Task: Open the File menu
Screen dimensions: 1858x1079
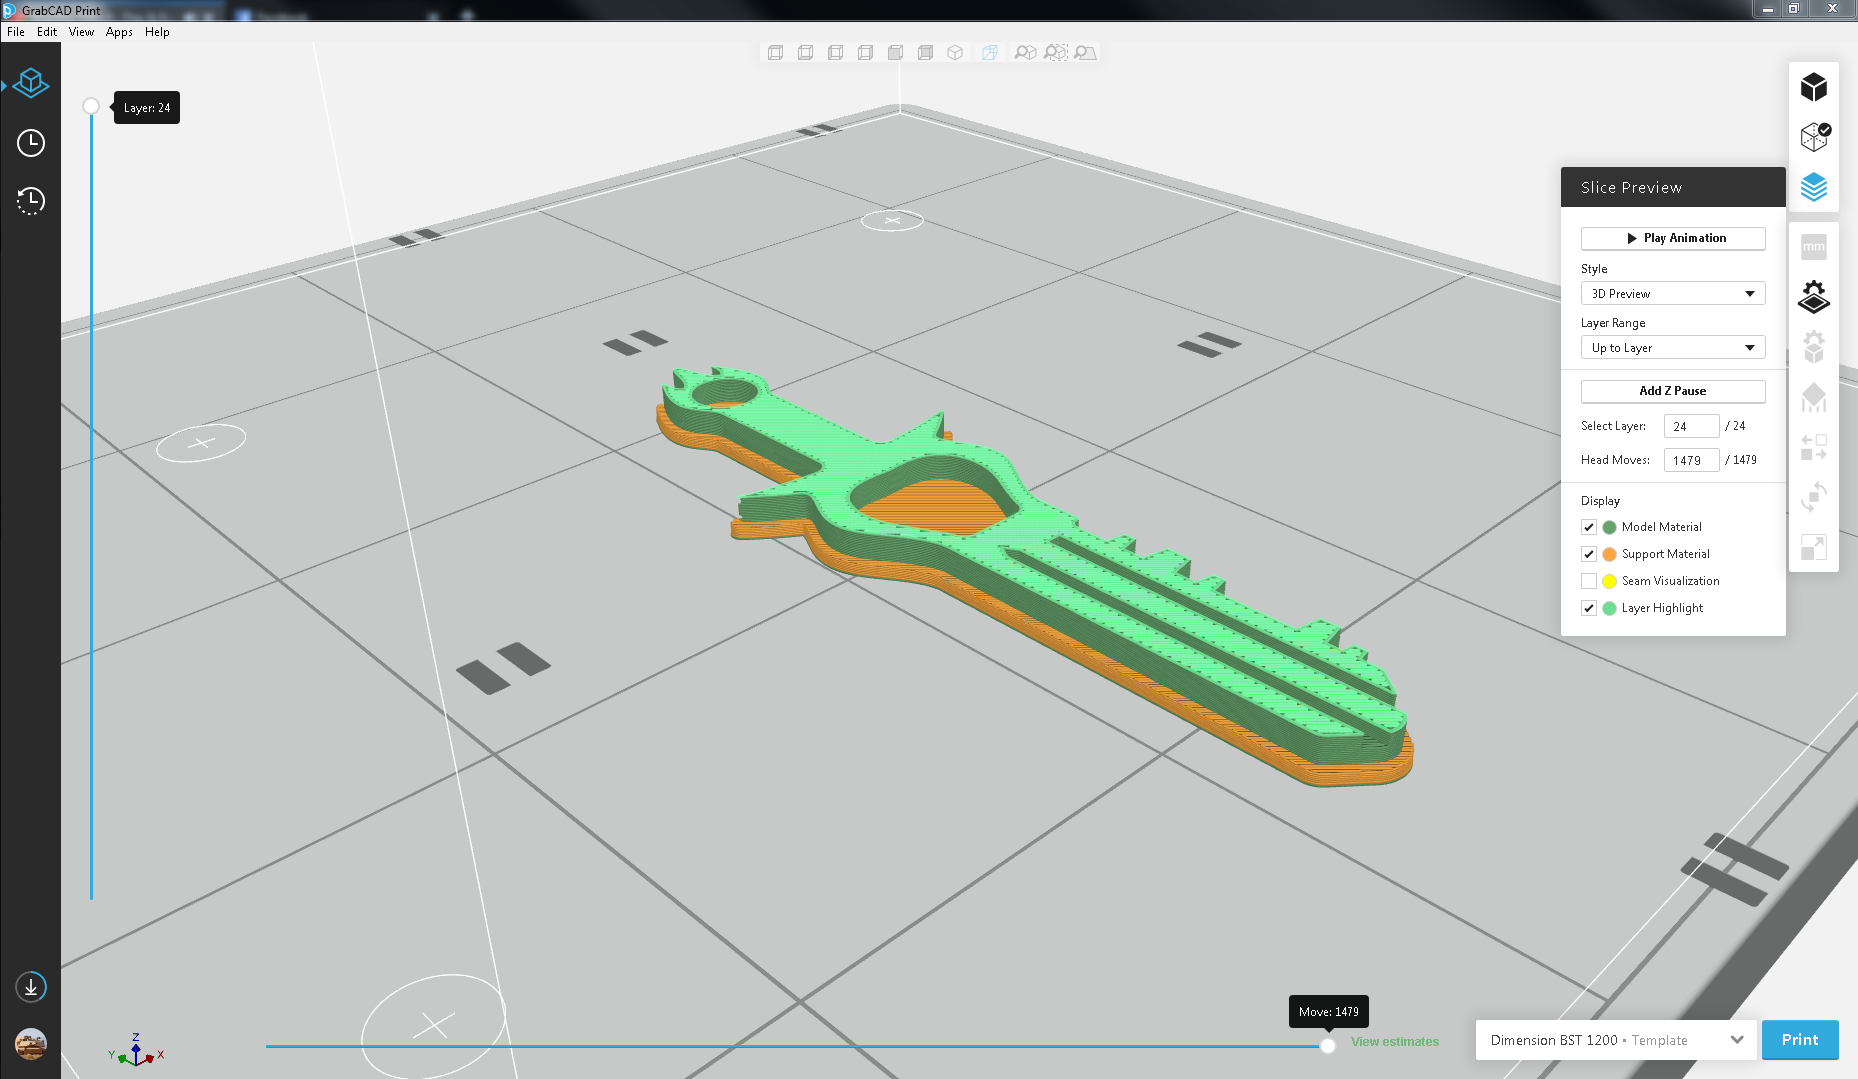Action: click(x=16, y=32)
